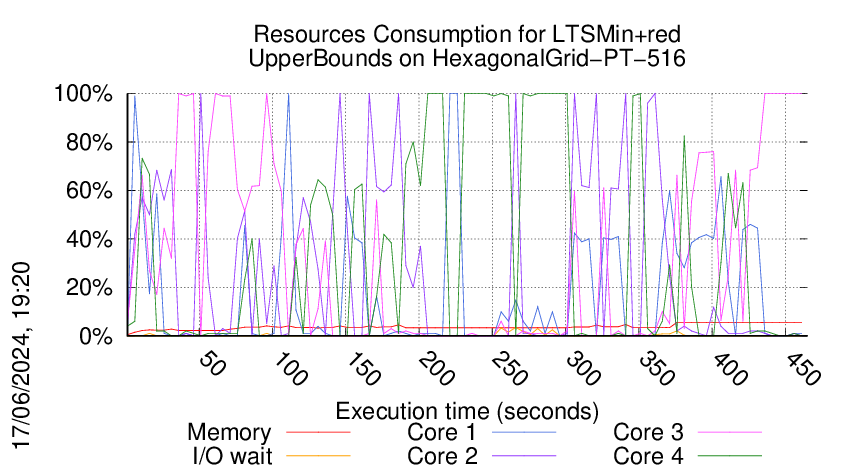Click the x-axis tick label 200
Image resolution: width=850 pixels, height=475 pixels.
point(437,369)
